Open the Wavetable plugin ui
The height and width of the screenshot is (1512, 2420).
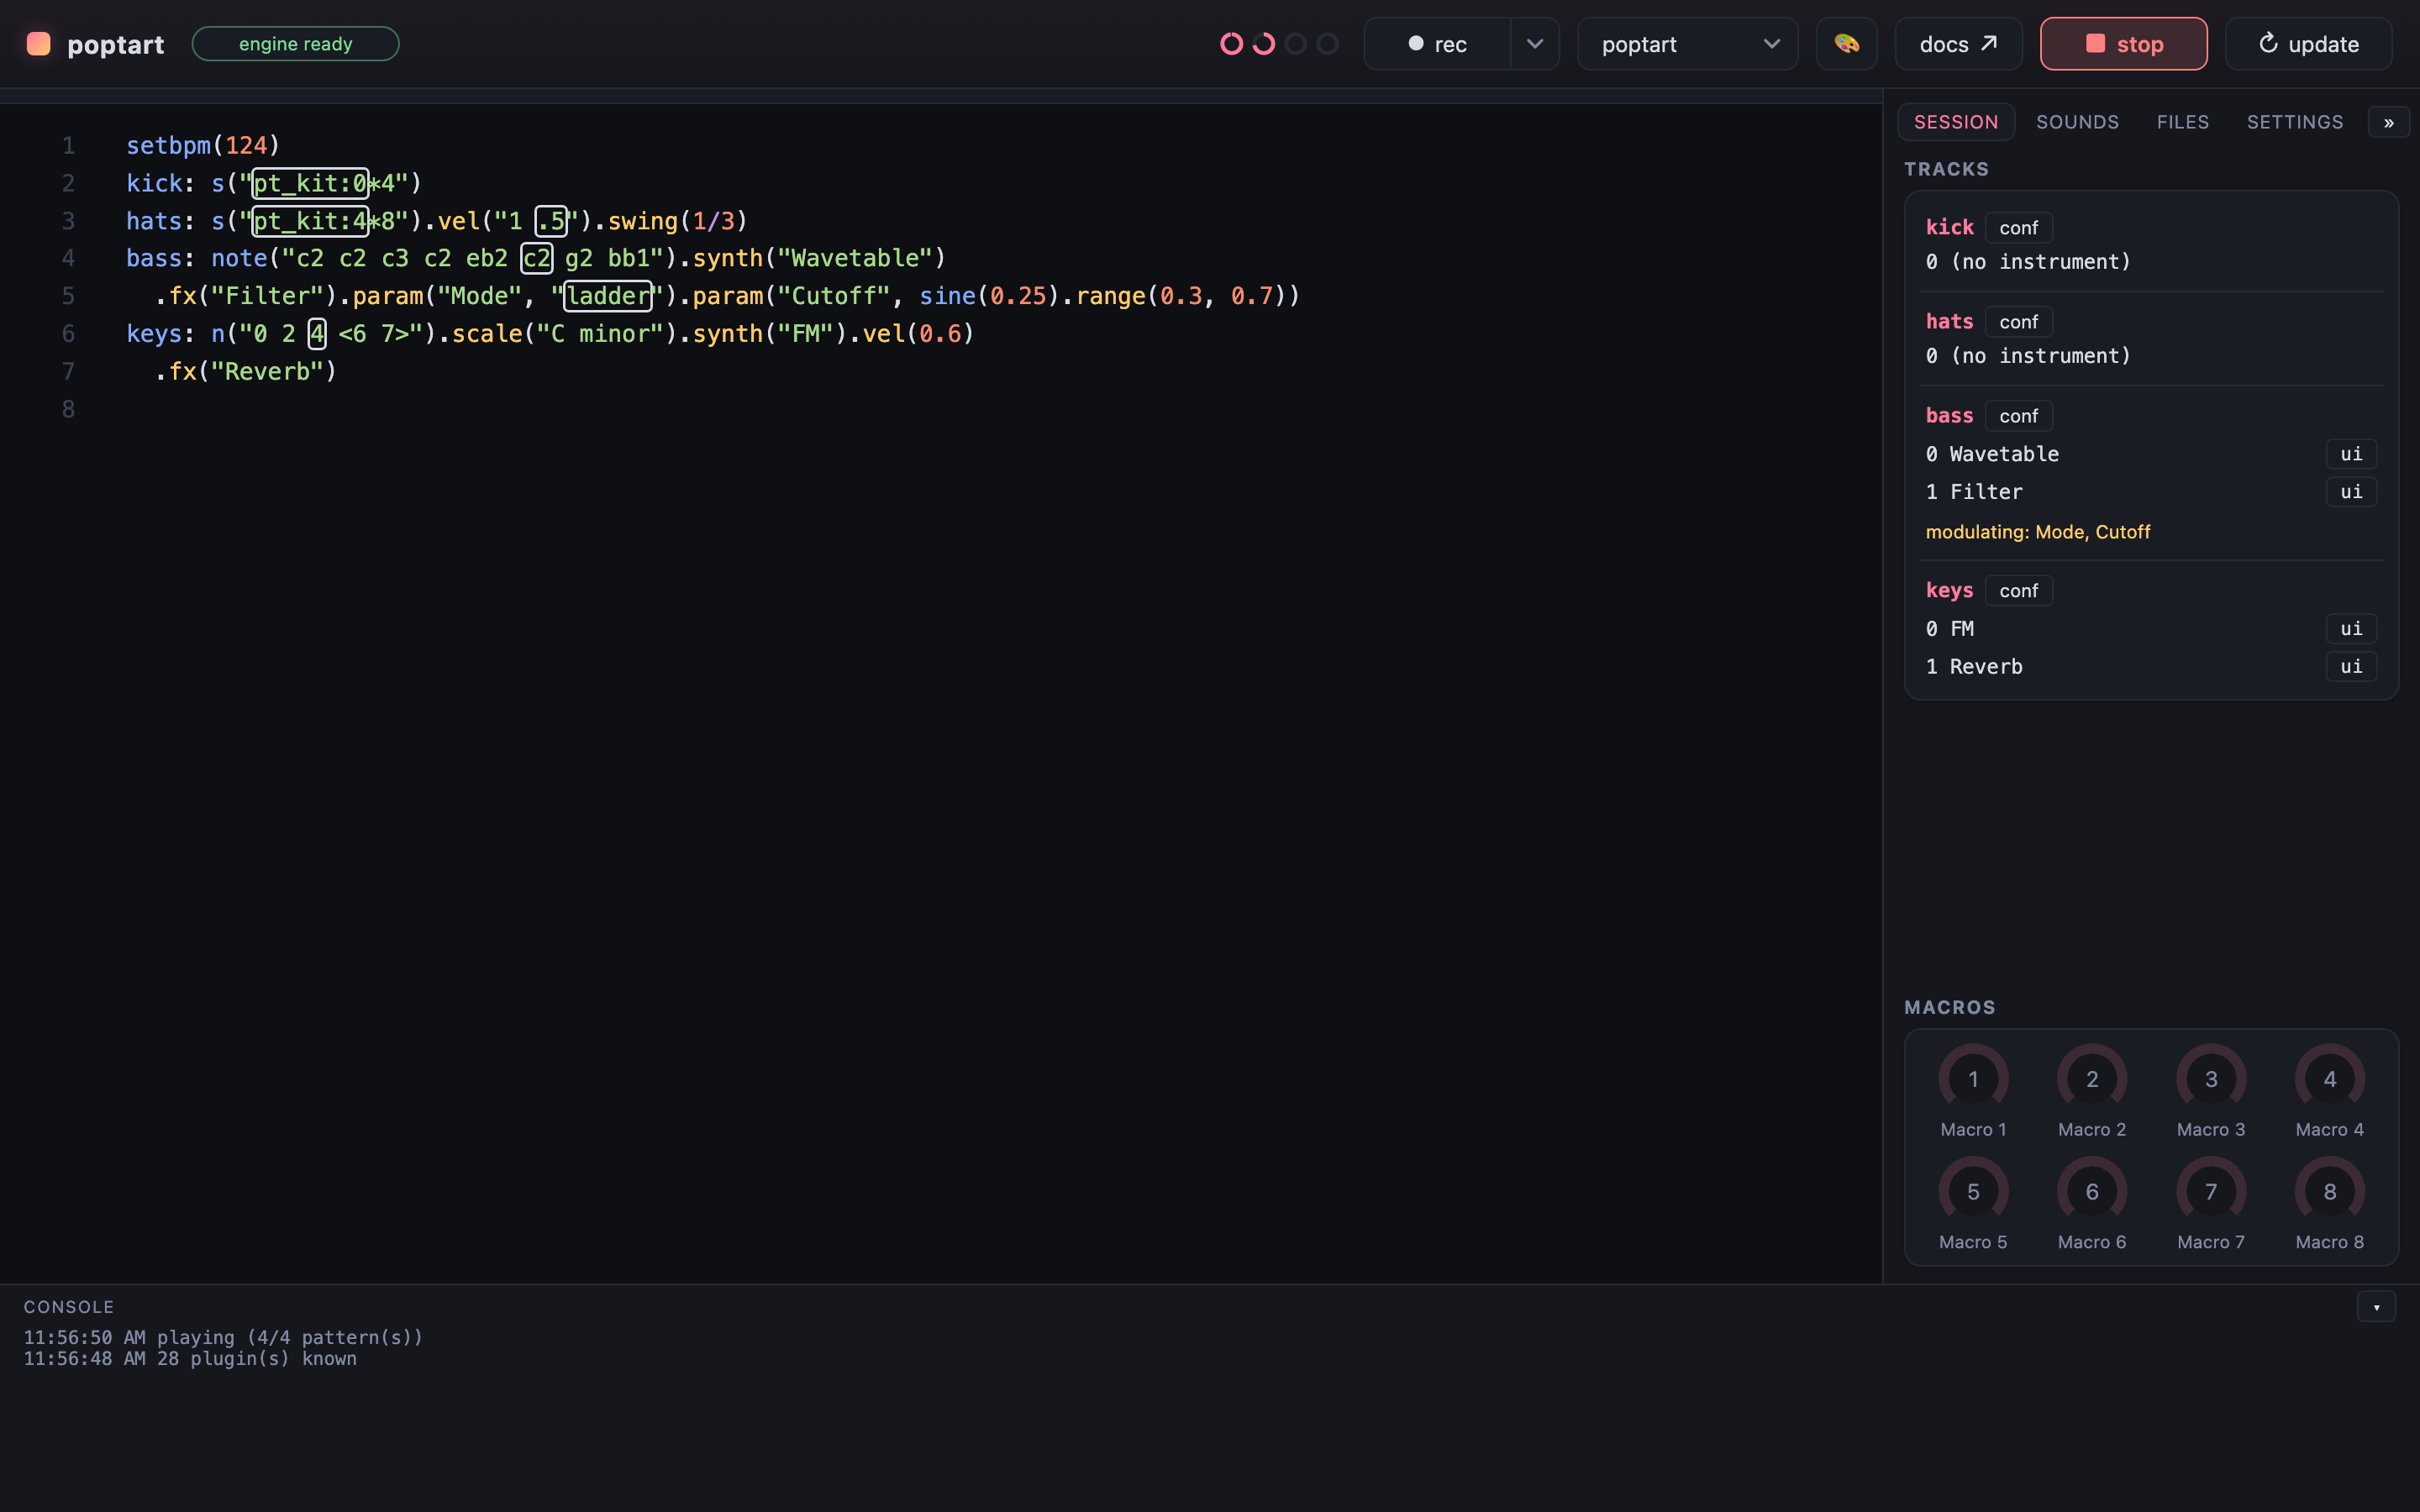pyautogui.click(x=2350, y=454)
